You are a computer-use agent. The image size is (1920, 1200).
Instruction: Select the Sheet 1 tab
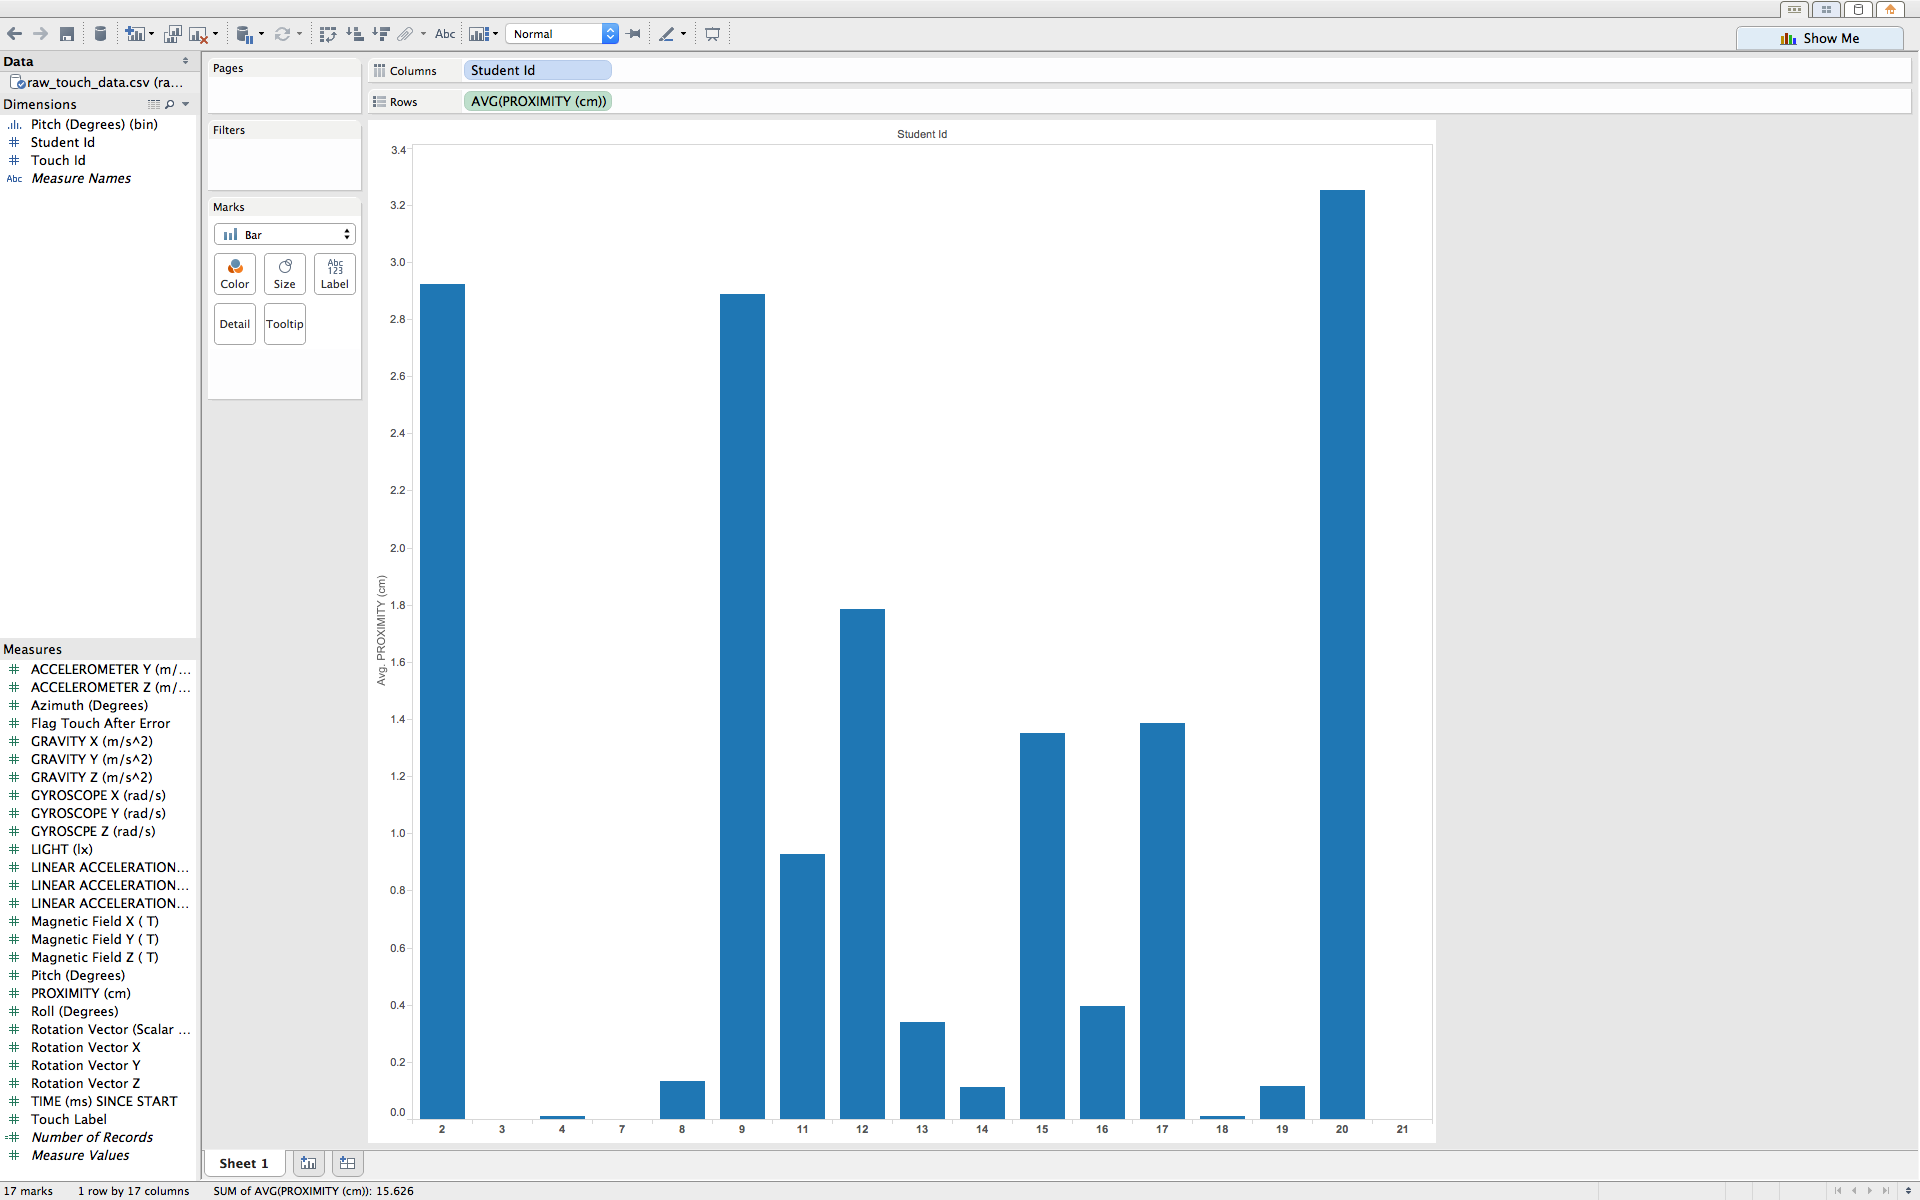pyautogui.click(x=244, y=1163)
